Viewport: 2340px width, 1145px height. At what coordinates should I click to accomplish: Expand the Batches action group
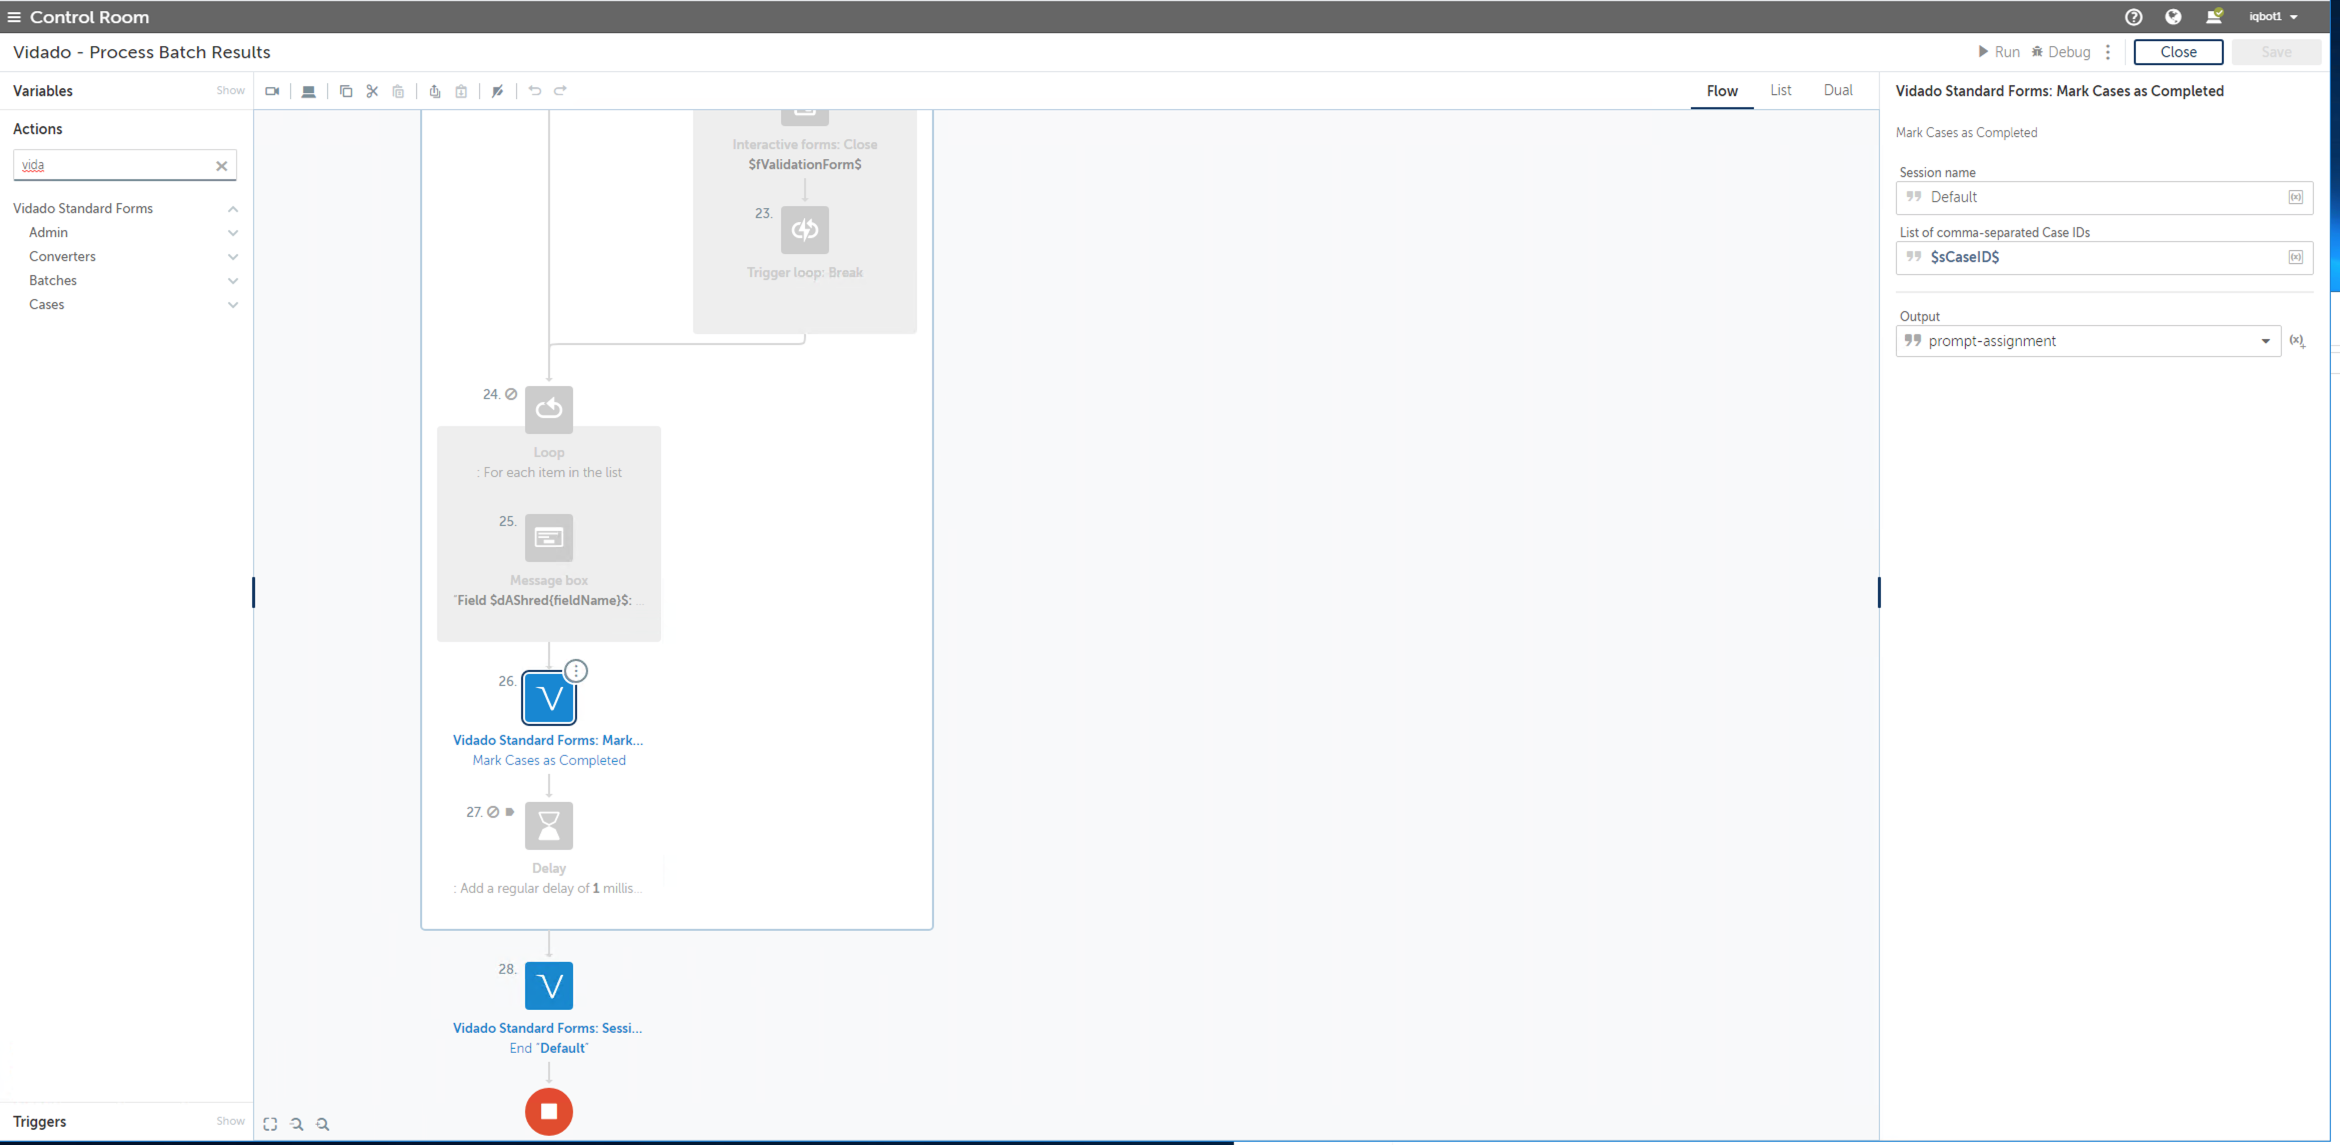(233, 281)
